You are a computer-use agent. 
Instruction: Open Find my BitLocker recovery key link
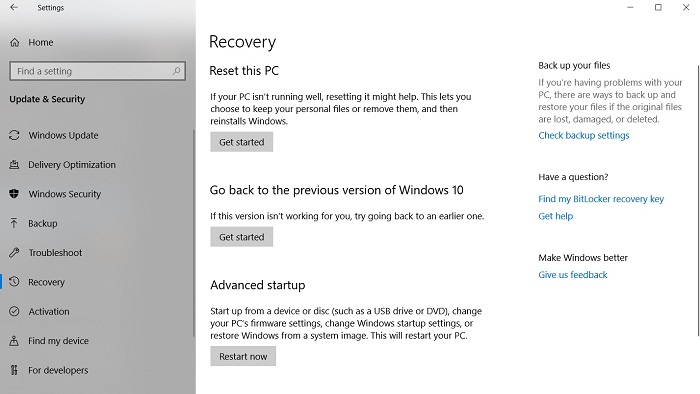tap(601, 199)
